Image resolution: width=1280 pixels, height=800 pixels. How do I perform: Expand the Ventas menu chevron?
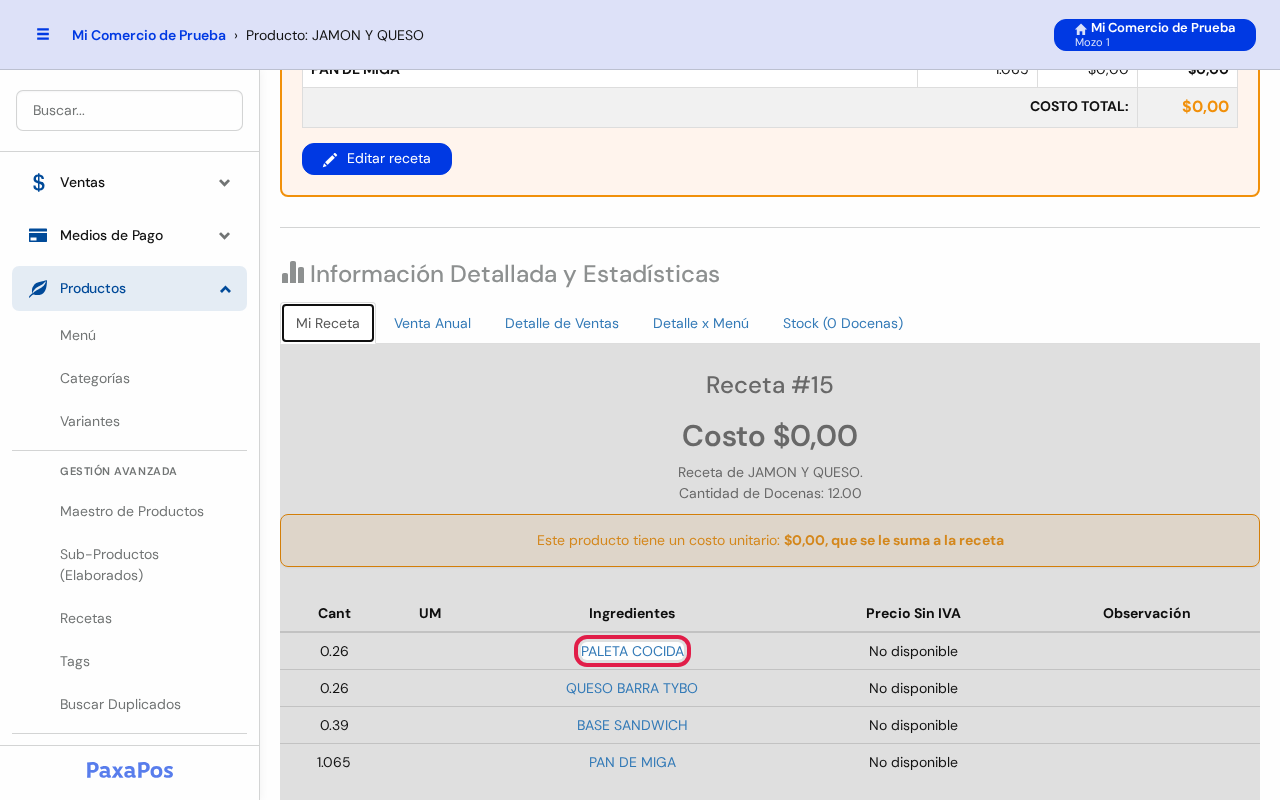point(225,182)
